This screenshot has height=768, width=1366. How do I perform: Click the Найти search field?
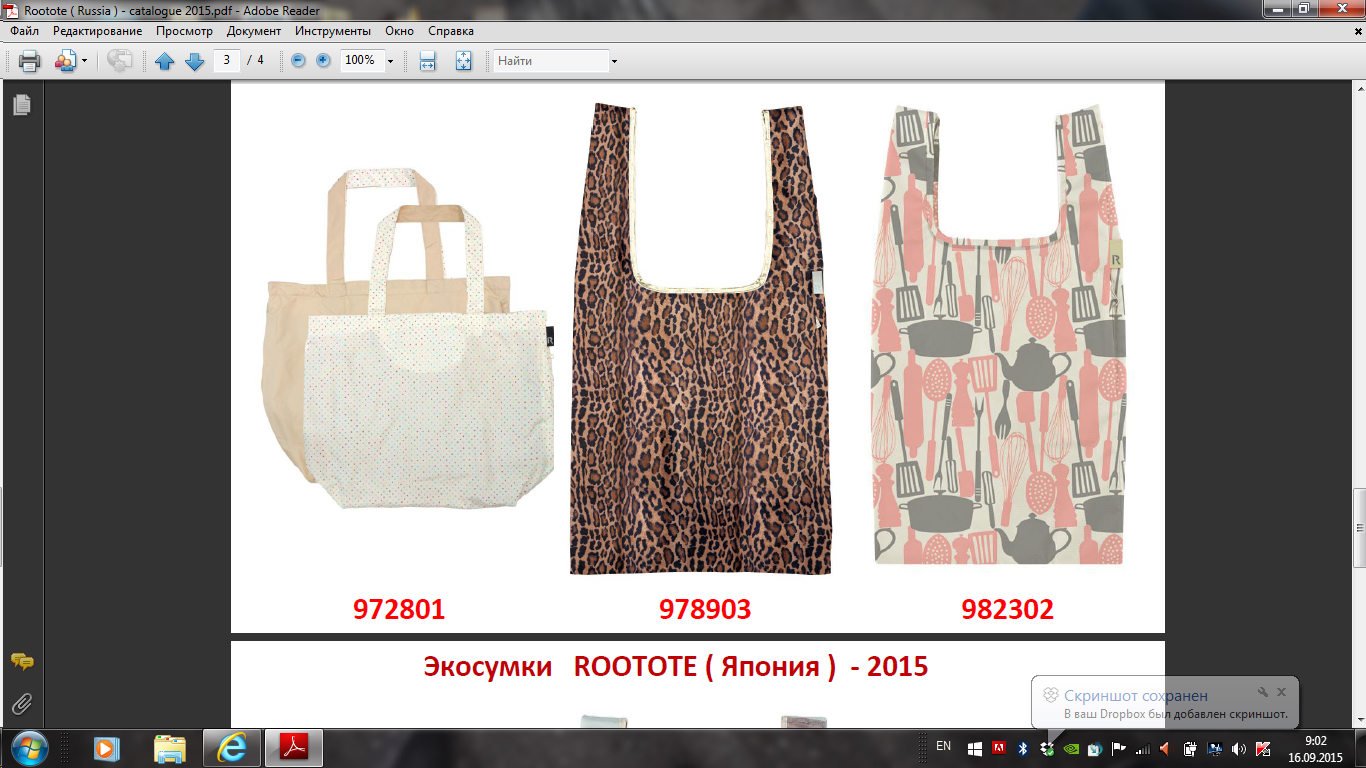tap(551, 61)
